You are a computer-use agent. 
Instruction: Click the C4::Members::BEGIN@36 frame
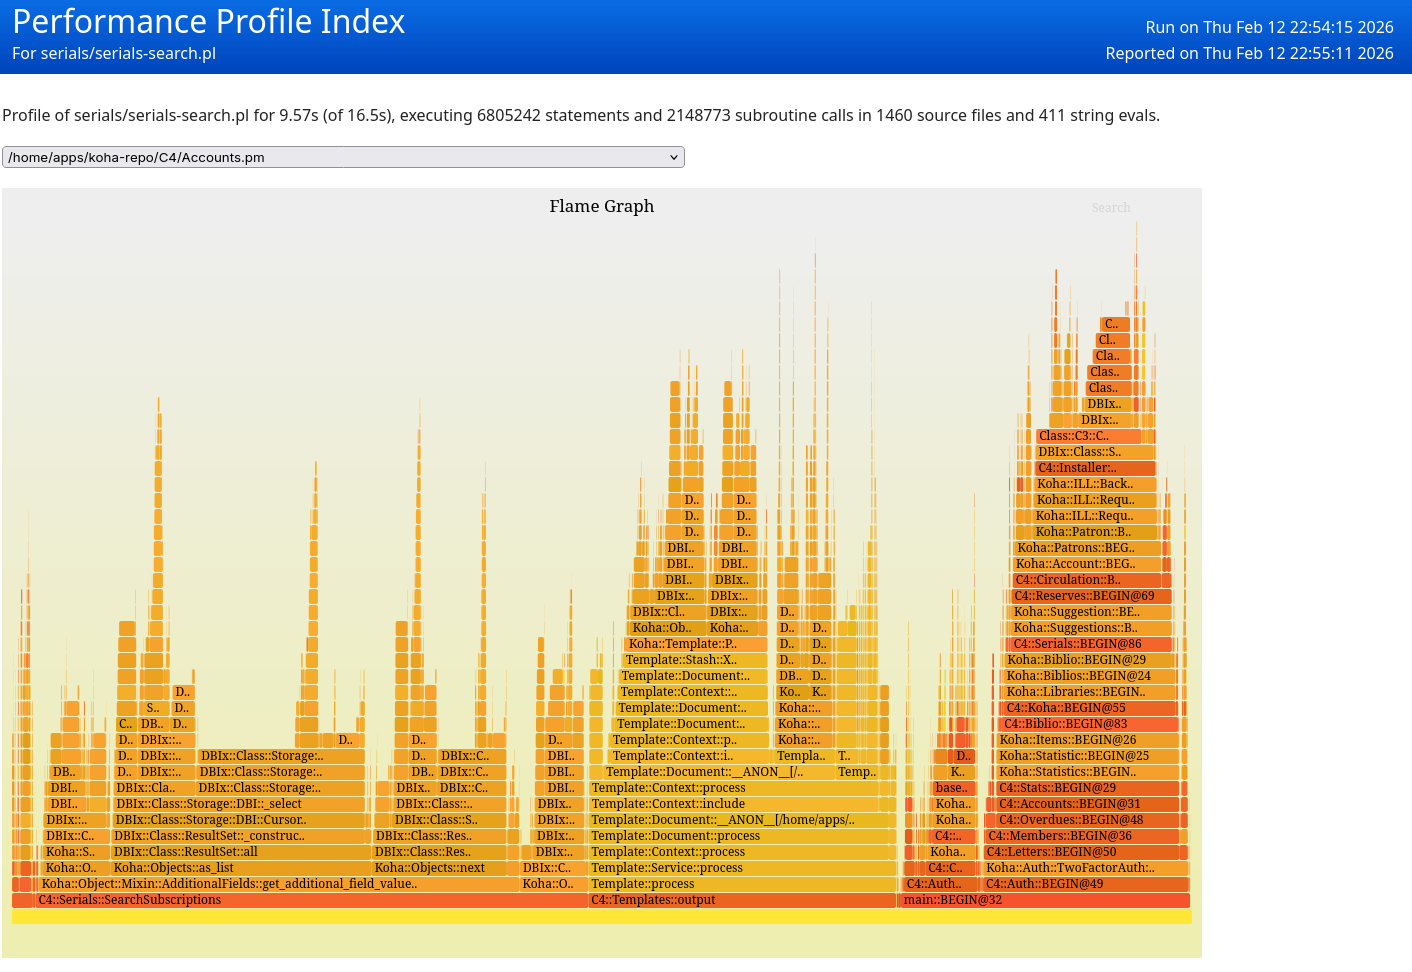click(1085, 836)
